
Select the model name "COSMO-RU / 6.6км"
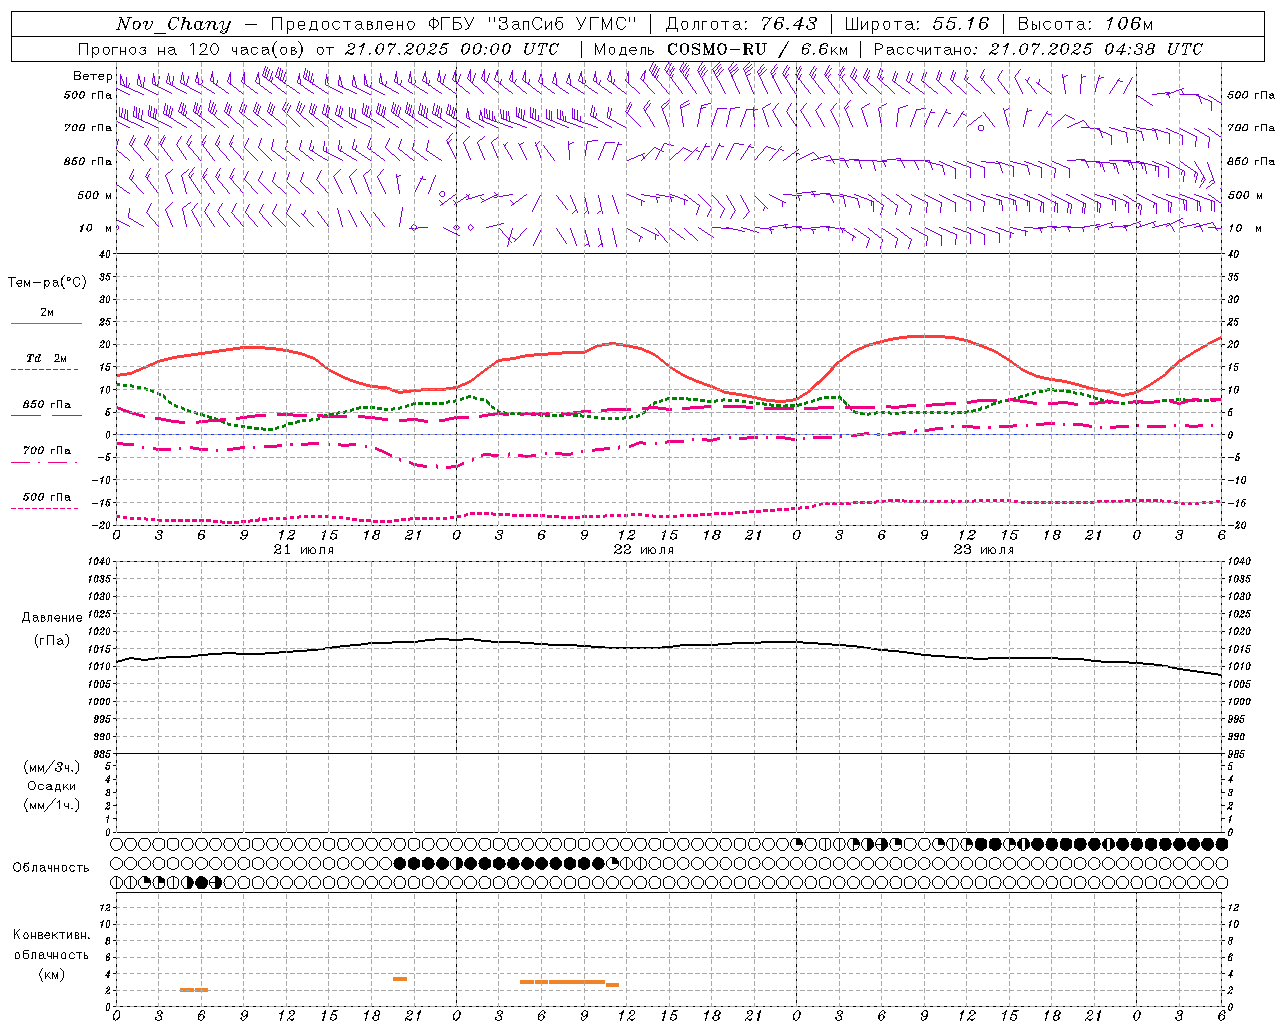point(758,49)
